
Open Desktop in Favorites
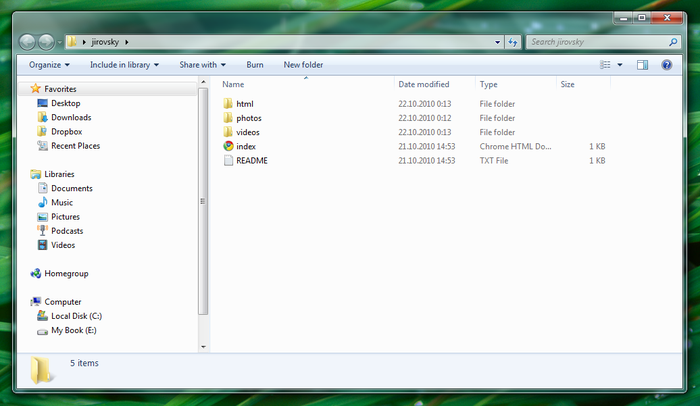66,103
